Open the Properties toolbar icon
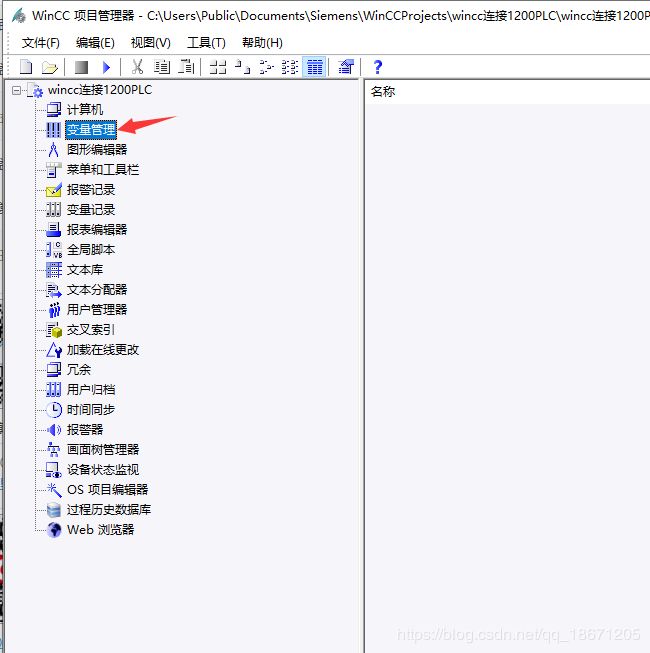This screenshot has height=653, width=650. click(x=346, y=67)
